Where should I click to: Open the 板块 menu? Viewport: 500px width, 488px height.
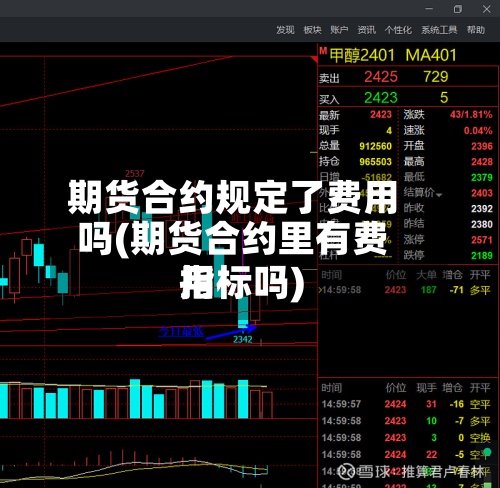[x=312, y=30]
